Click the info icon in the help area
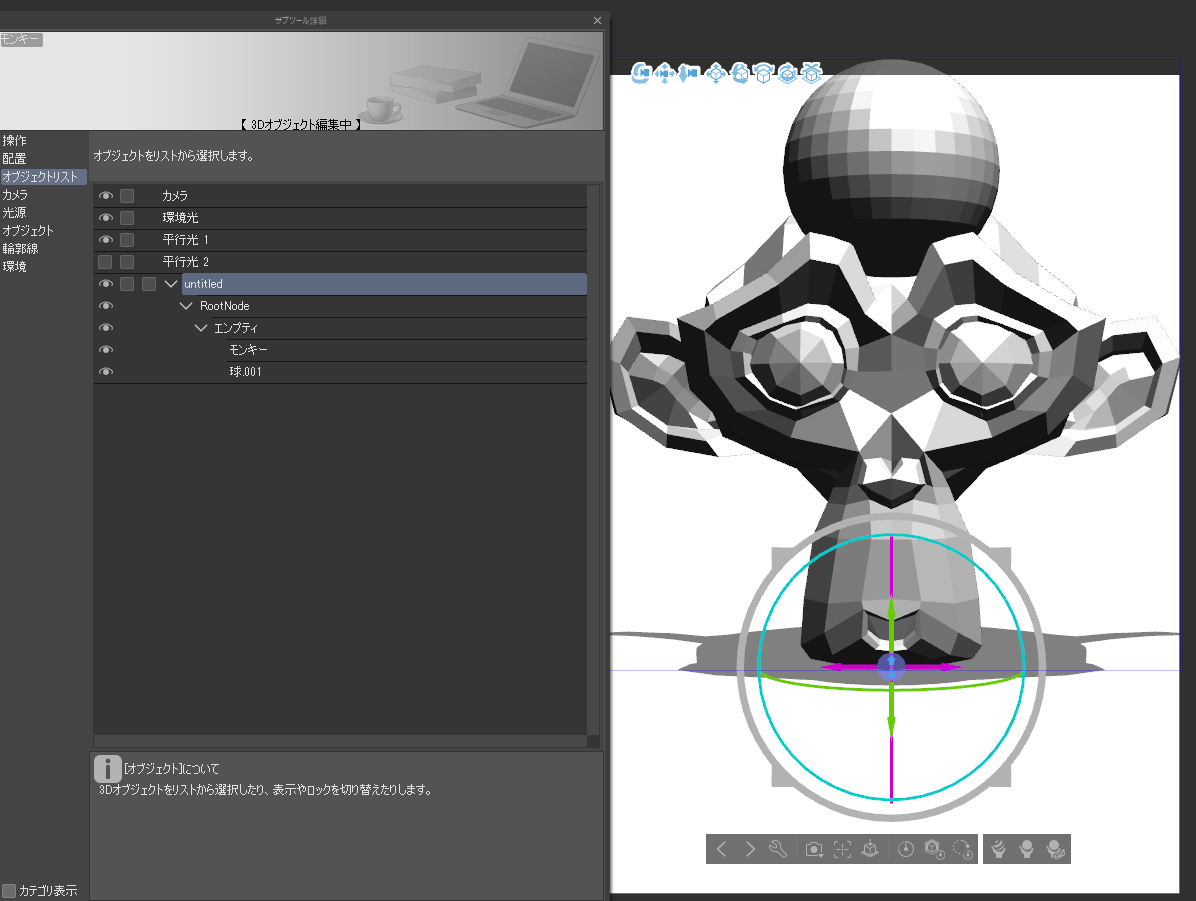The height and width of the screenshot is (901, 1196). click(x=108, y=769)
